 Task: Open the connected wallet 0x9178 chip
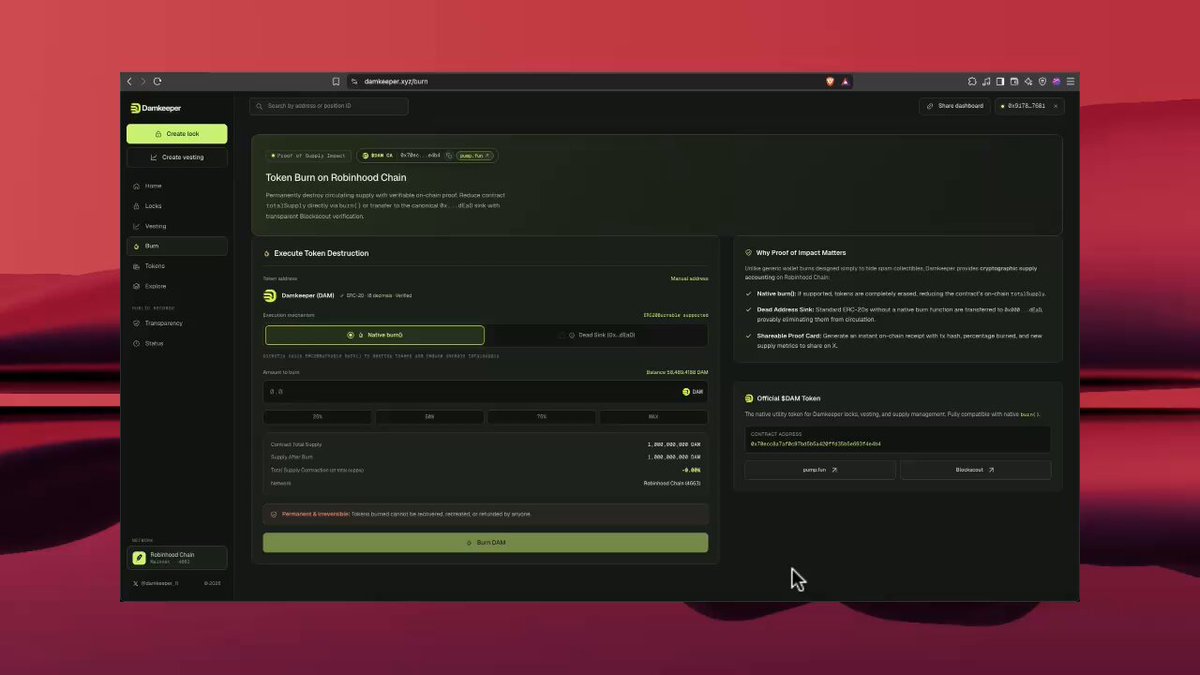pos(1028,106)
